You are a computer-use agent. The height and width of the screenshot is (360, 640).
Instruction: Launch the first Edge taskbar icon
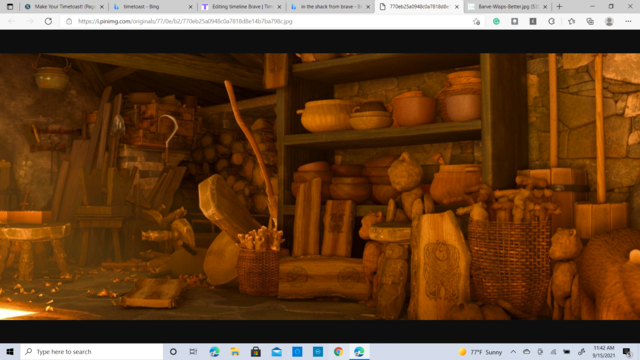point(214,351)
